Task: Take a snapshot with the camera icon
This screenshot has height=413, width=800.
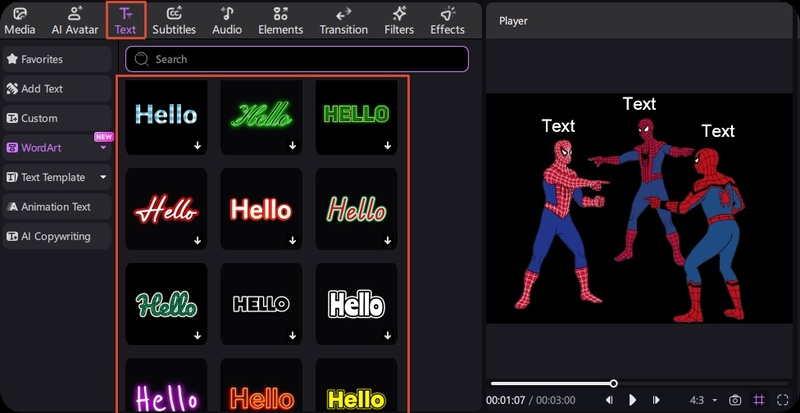Action: tap(735, 400)
